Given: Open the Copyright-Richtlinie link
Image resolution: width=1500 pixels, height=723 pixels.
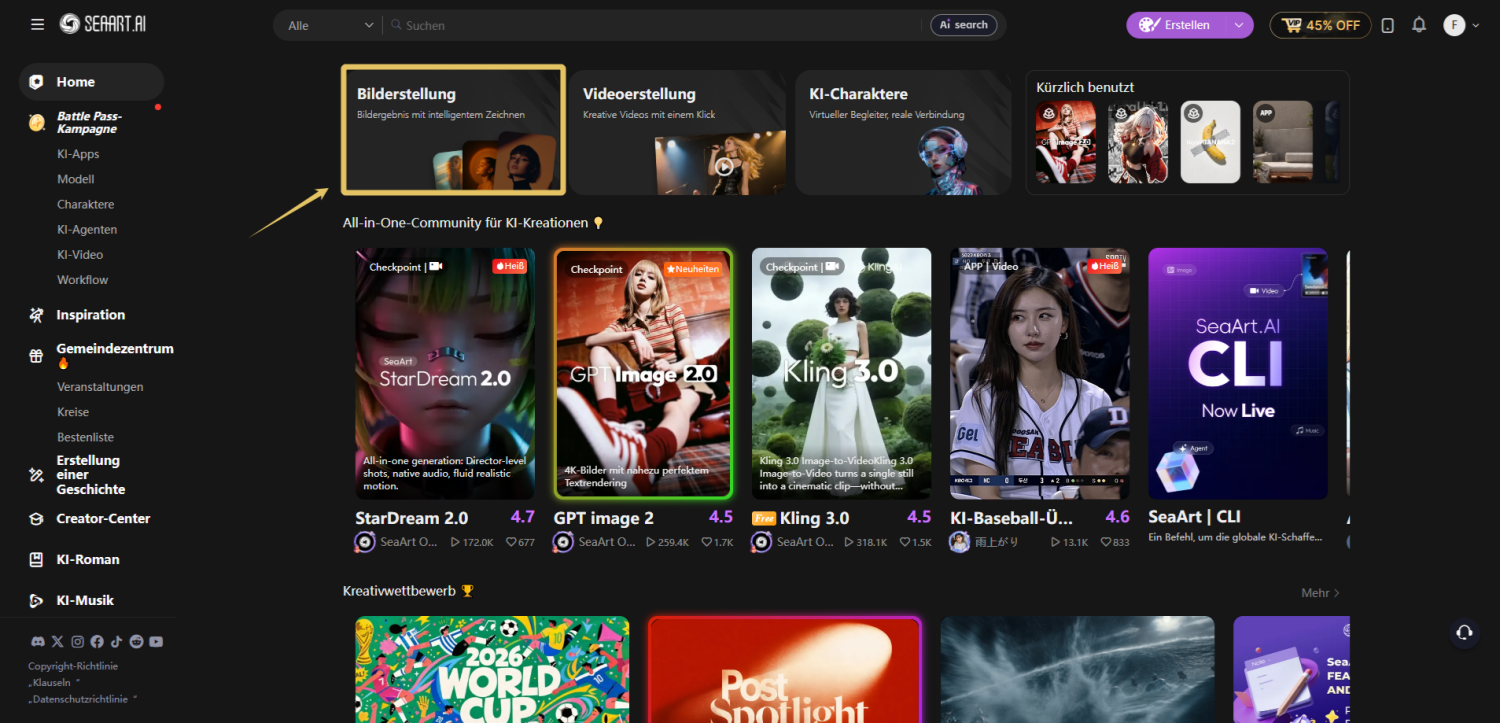Looking at the screenshot, I should [73, 666].
